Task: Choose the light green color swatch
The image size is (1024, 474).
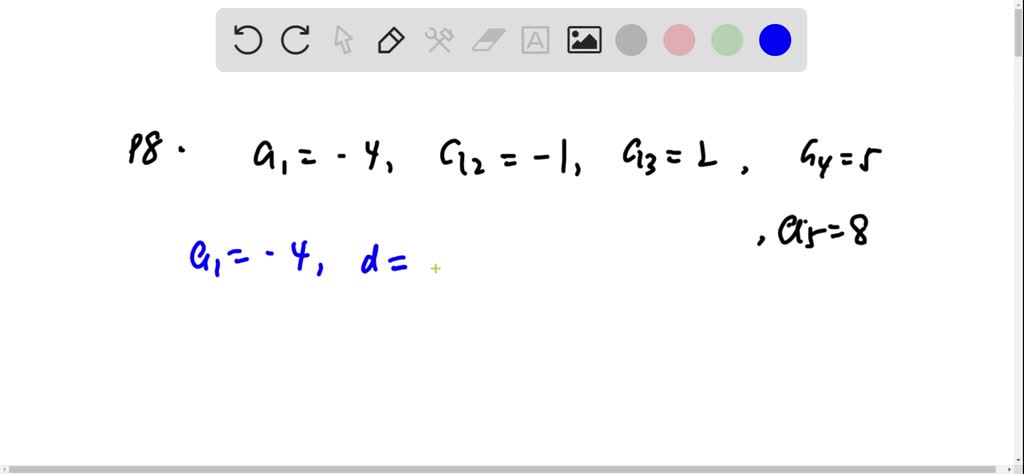Action: (727, 40)
